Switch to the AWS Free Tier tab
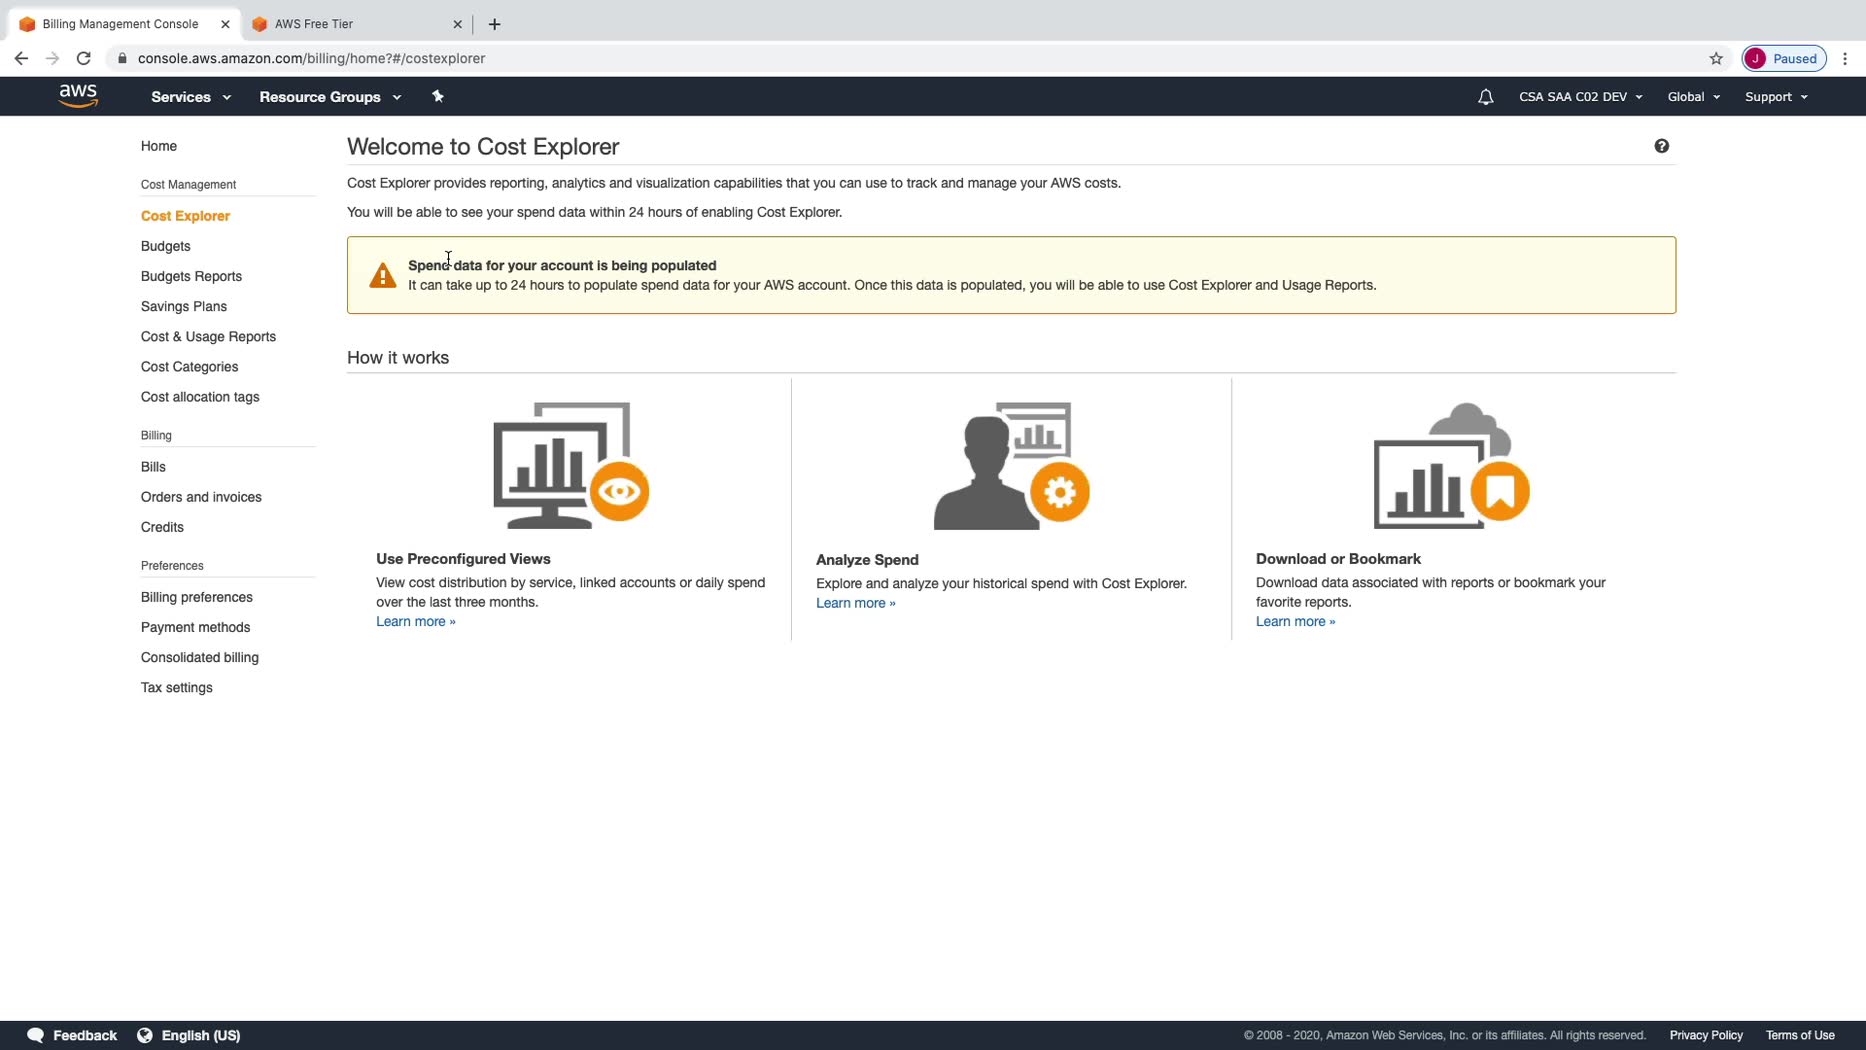1866x1050 pixels. 357,24
